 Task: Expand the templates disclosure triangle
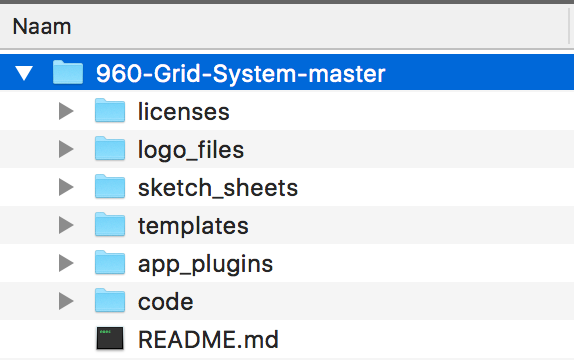tap(66, 225)
